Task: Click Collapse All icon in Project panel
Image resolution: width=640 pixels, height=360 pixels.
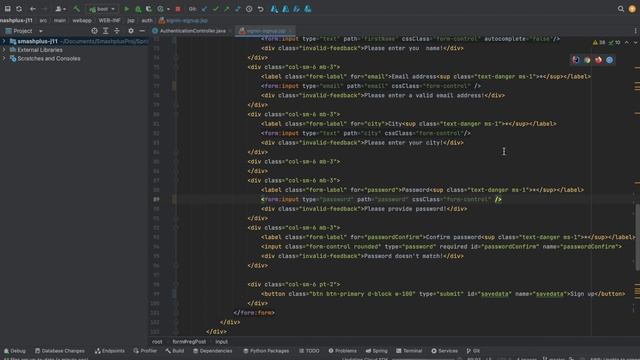Action: click(x=117, y=31)
